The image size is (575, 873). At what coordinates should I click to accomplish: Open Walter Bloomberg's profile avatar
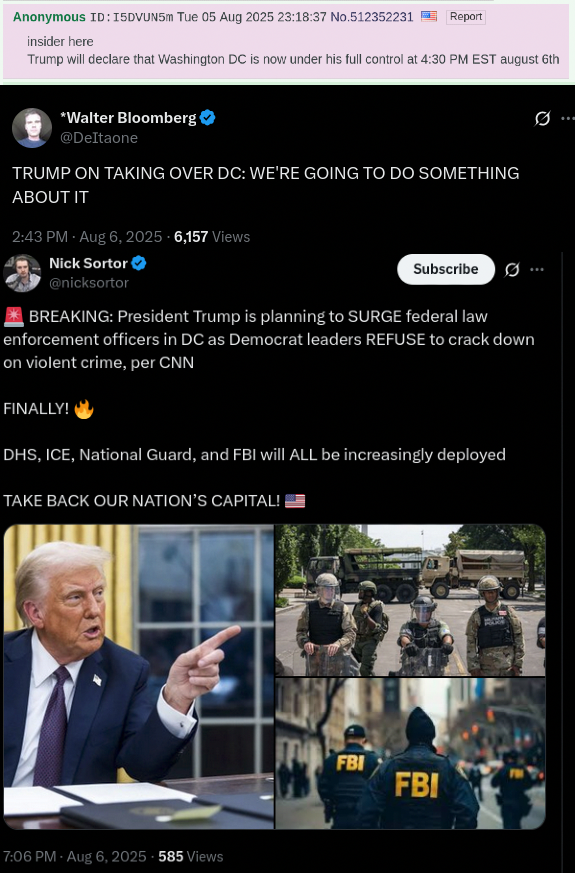(x=32, y=127)
